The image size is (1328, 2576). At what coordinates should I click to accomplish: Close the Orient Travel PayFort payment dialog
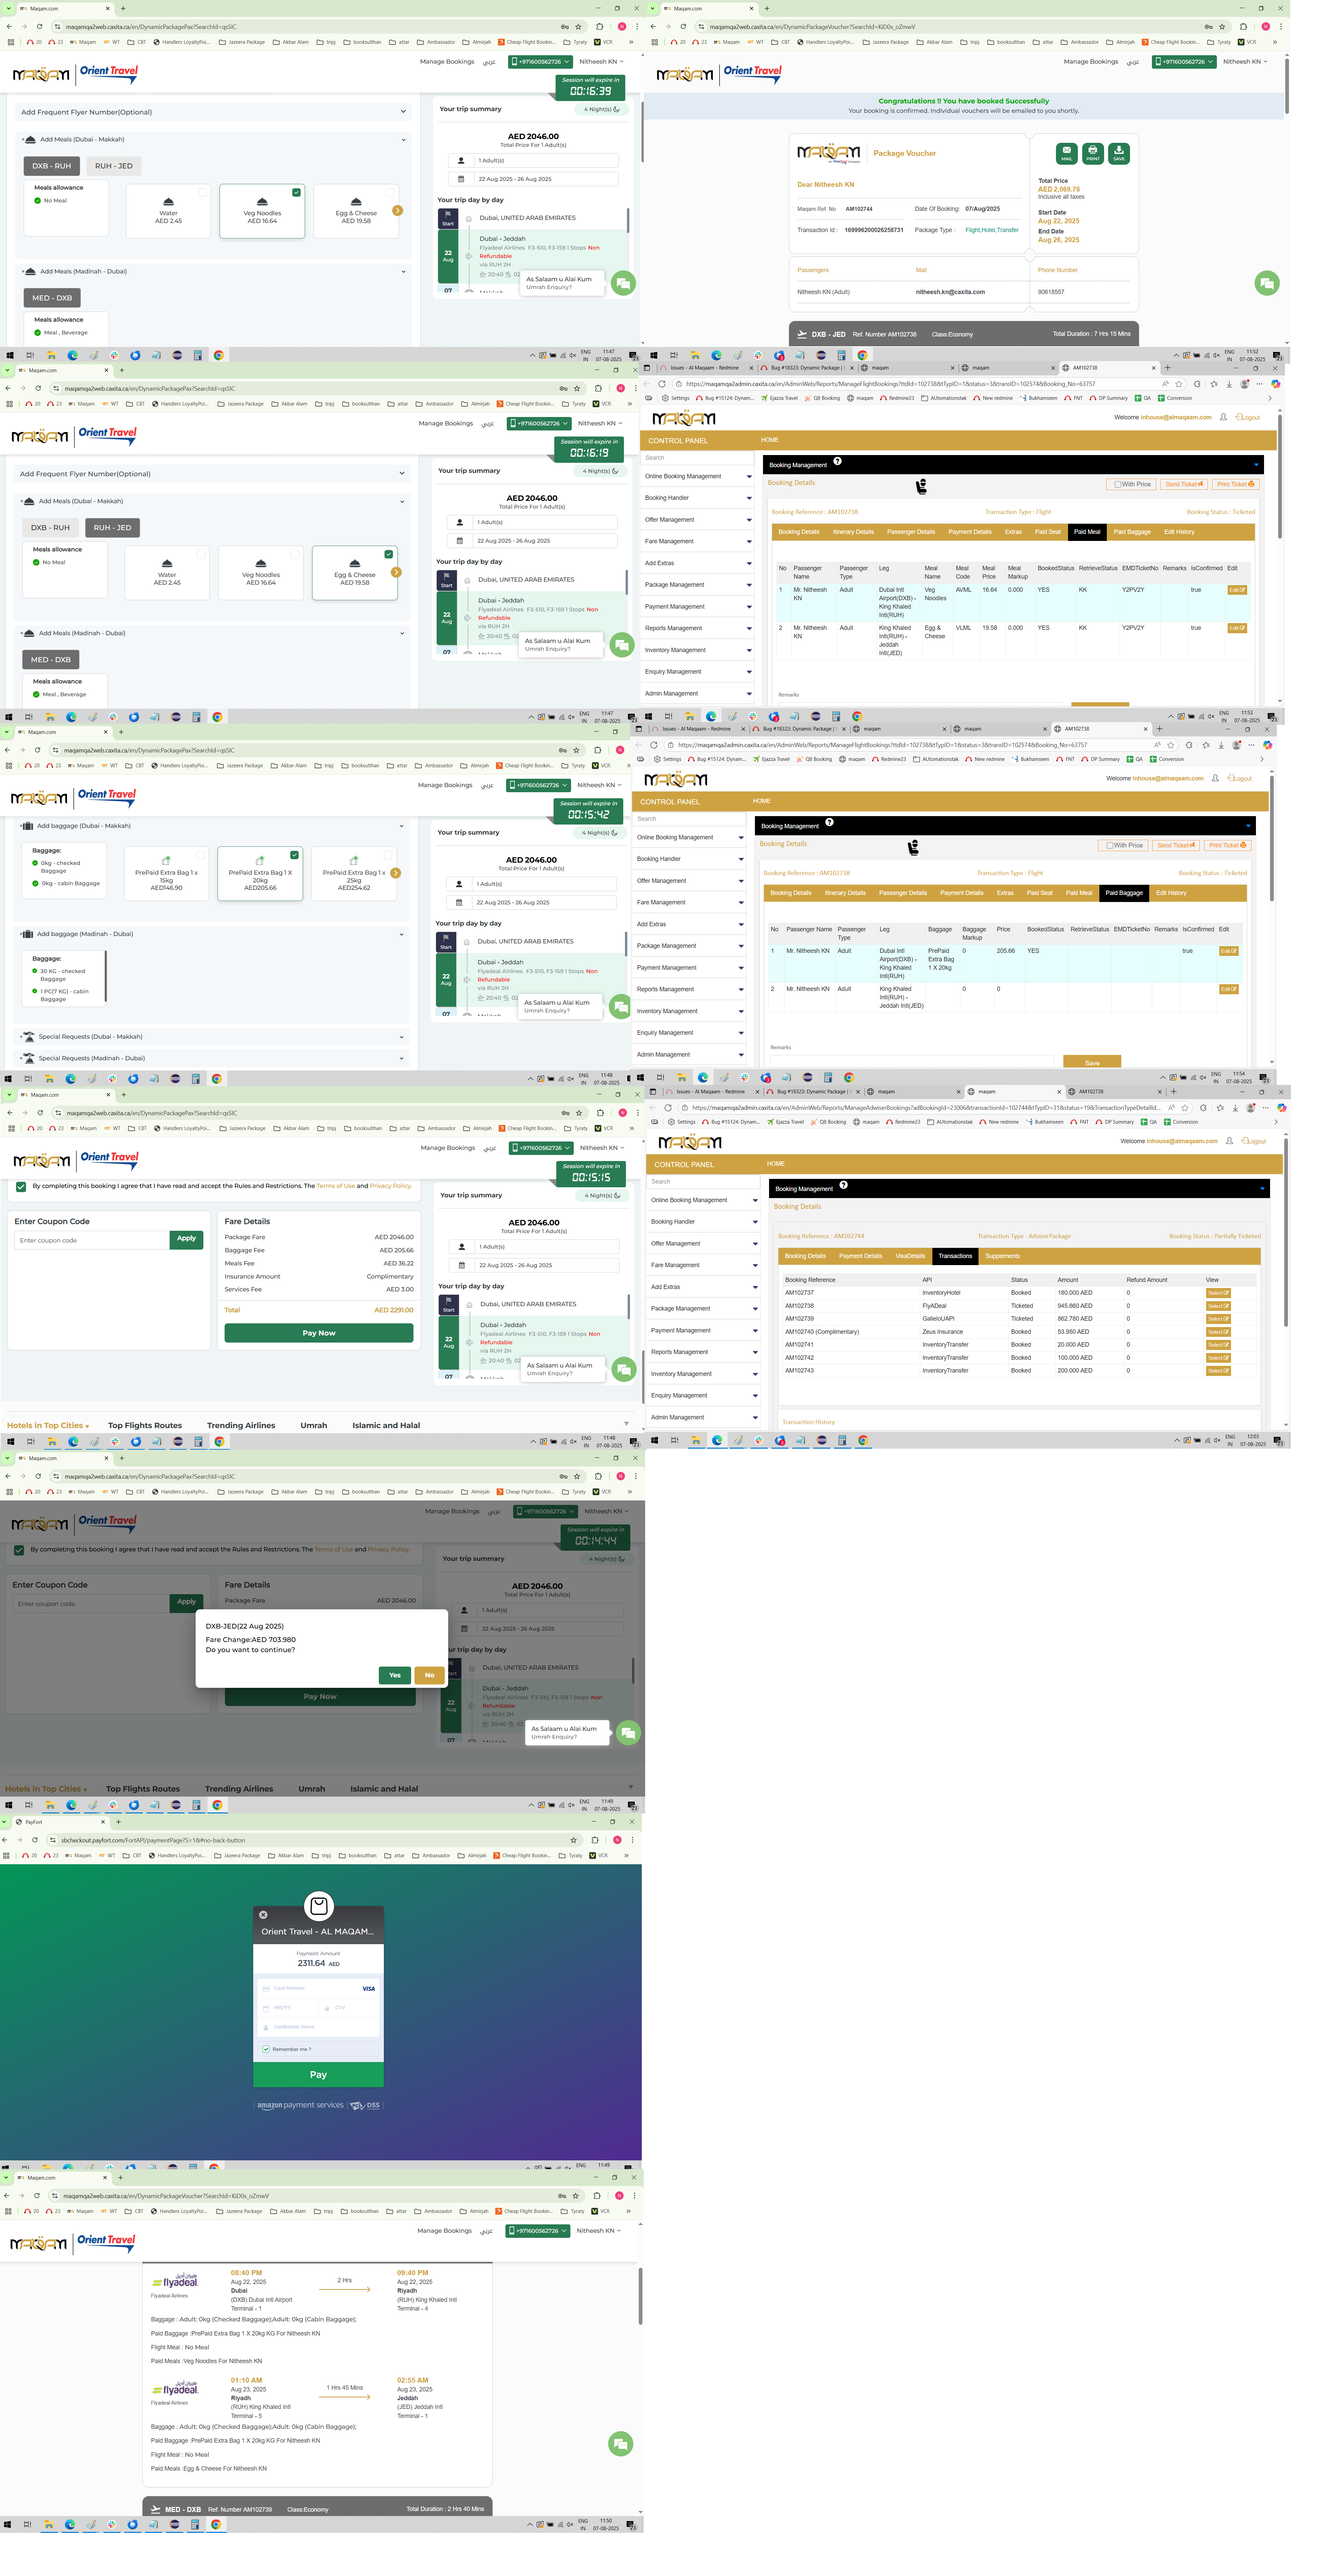click(x=263, y=1915)
